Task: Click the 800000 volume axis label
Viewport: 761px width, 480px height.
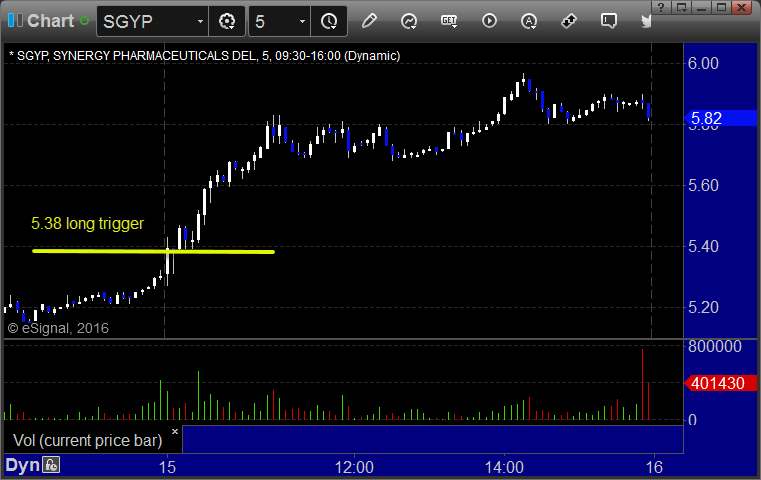Action: pyautogui.click(x=714, y=346)
